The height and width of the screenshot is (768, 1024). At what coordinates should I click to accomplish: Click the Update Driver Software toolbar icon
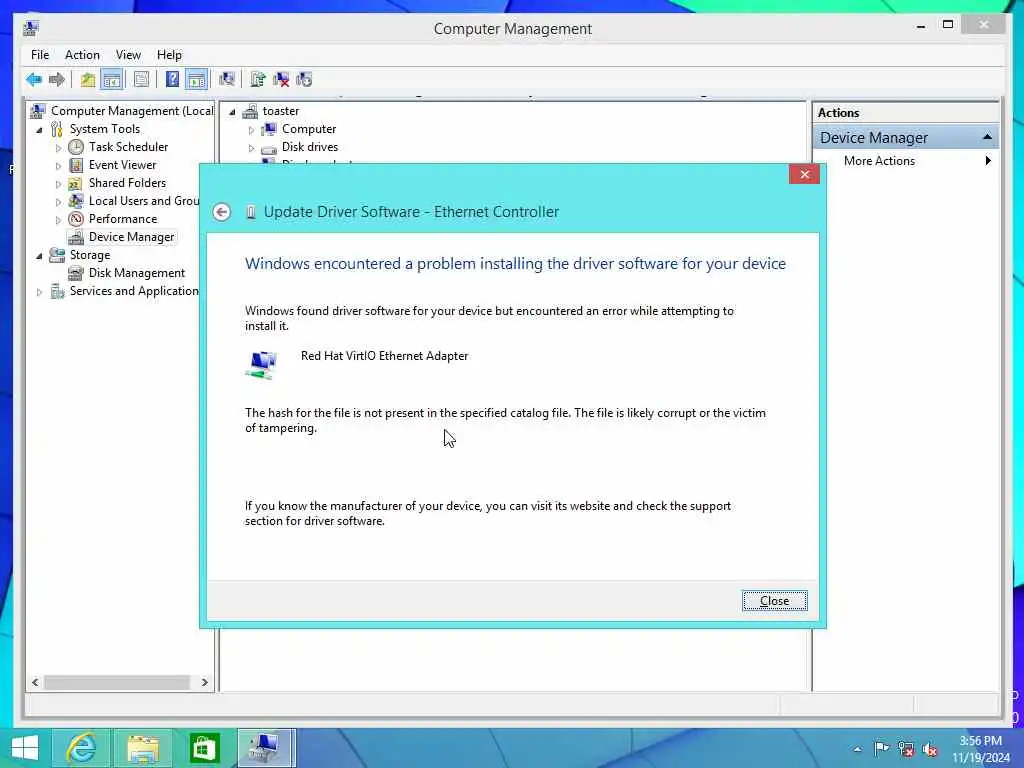pyautogui.click(x=258, y=80)
